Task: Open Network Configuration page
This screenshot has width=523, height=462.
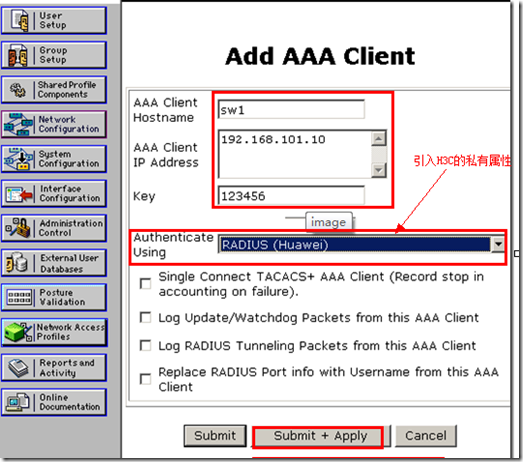Action: click(54, 124)
